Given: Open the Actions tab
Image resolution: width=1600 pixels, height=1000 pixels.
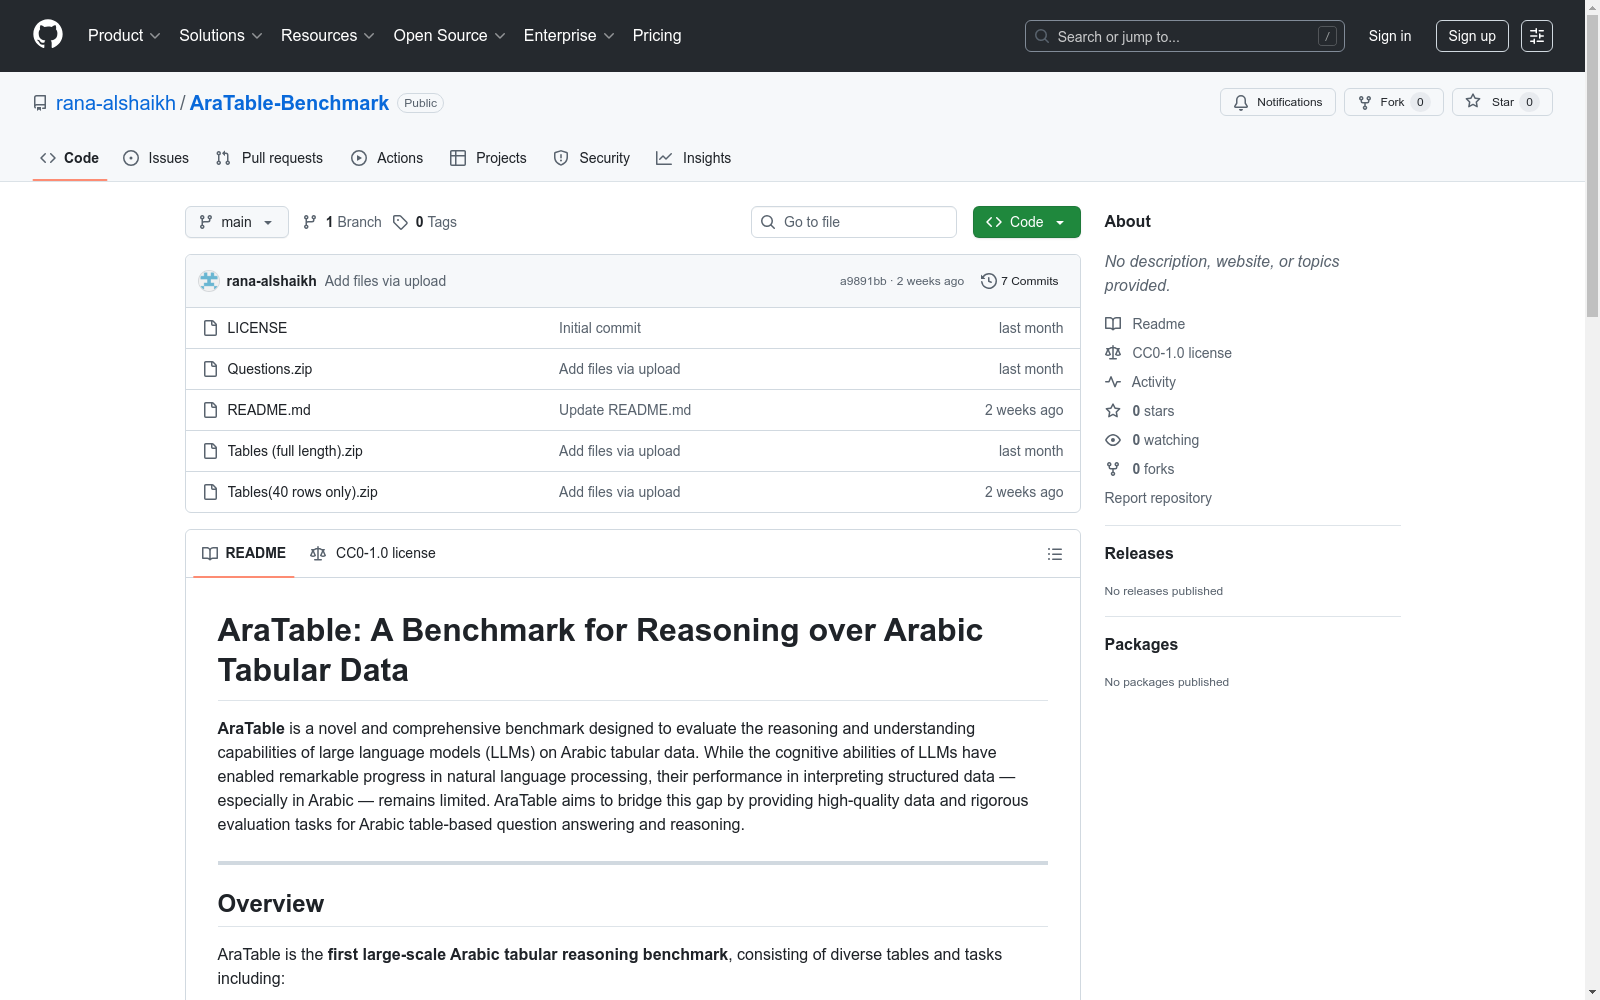Looking at the screenshot, I should pyautogui.click(x=387, y=158).
